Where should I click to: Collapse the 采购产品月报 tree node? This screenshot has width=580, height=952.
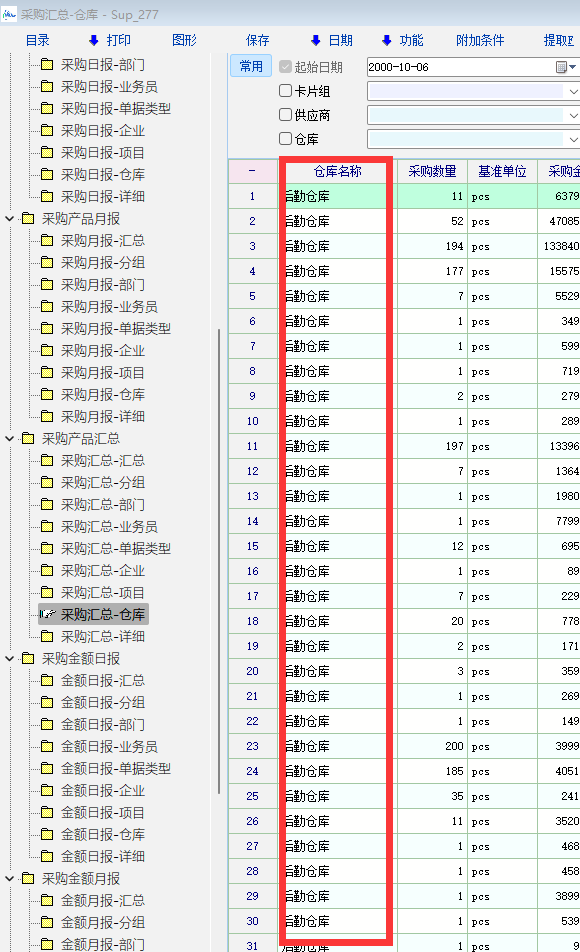click(x=9, y=218)
